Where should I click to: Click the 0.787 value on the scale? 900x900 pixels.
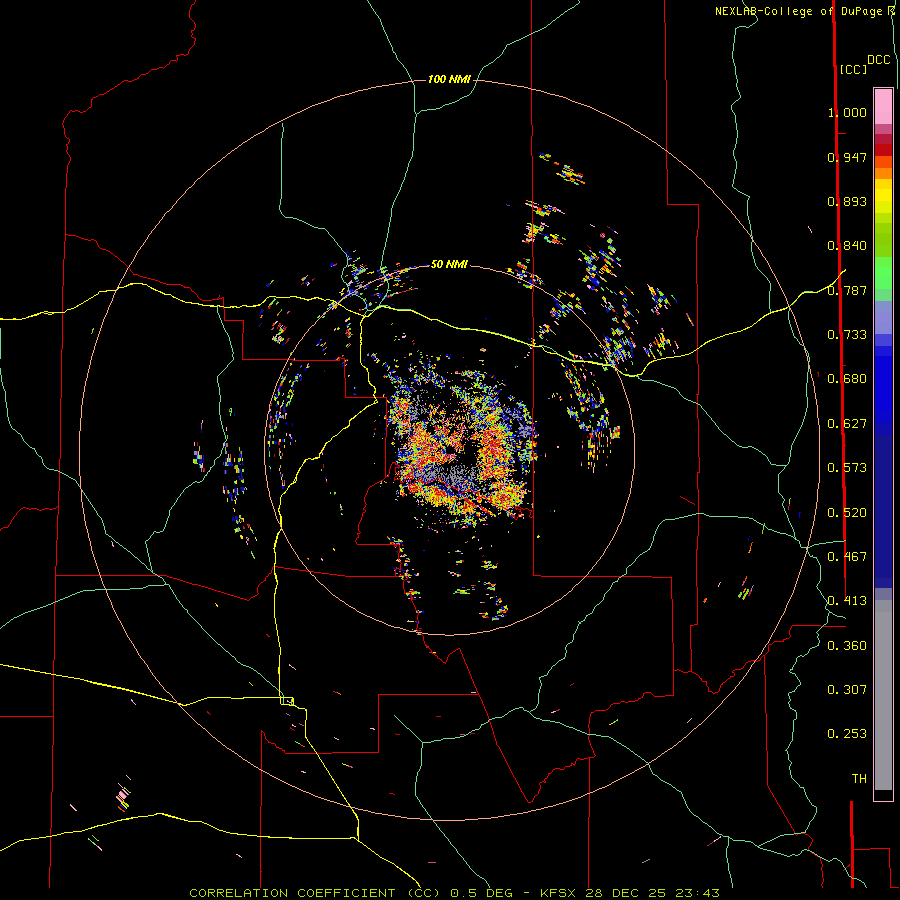(847, 290)
